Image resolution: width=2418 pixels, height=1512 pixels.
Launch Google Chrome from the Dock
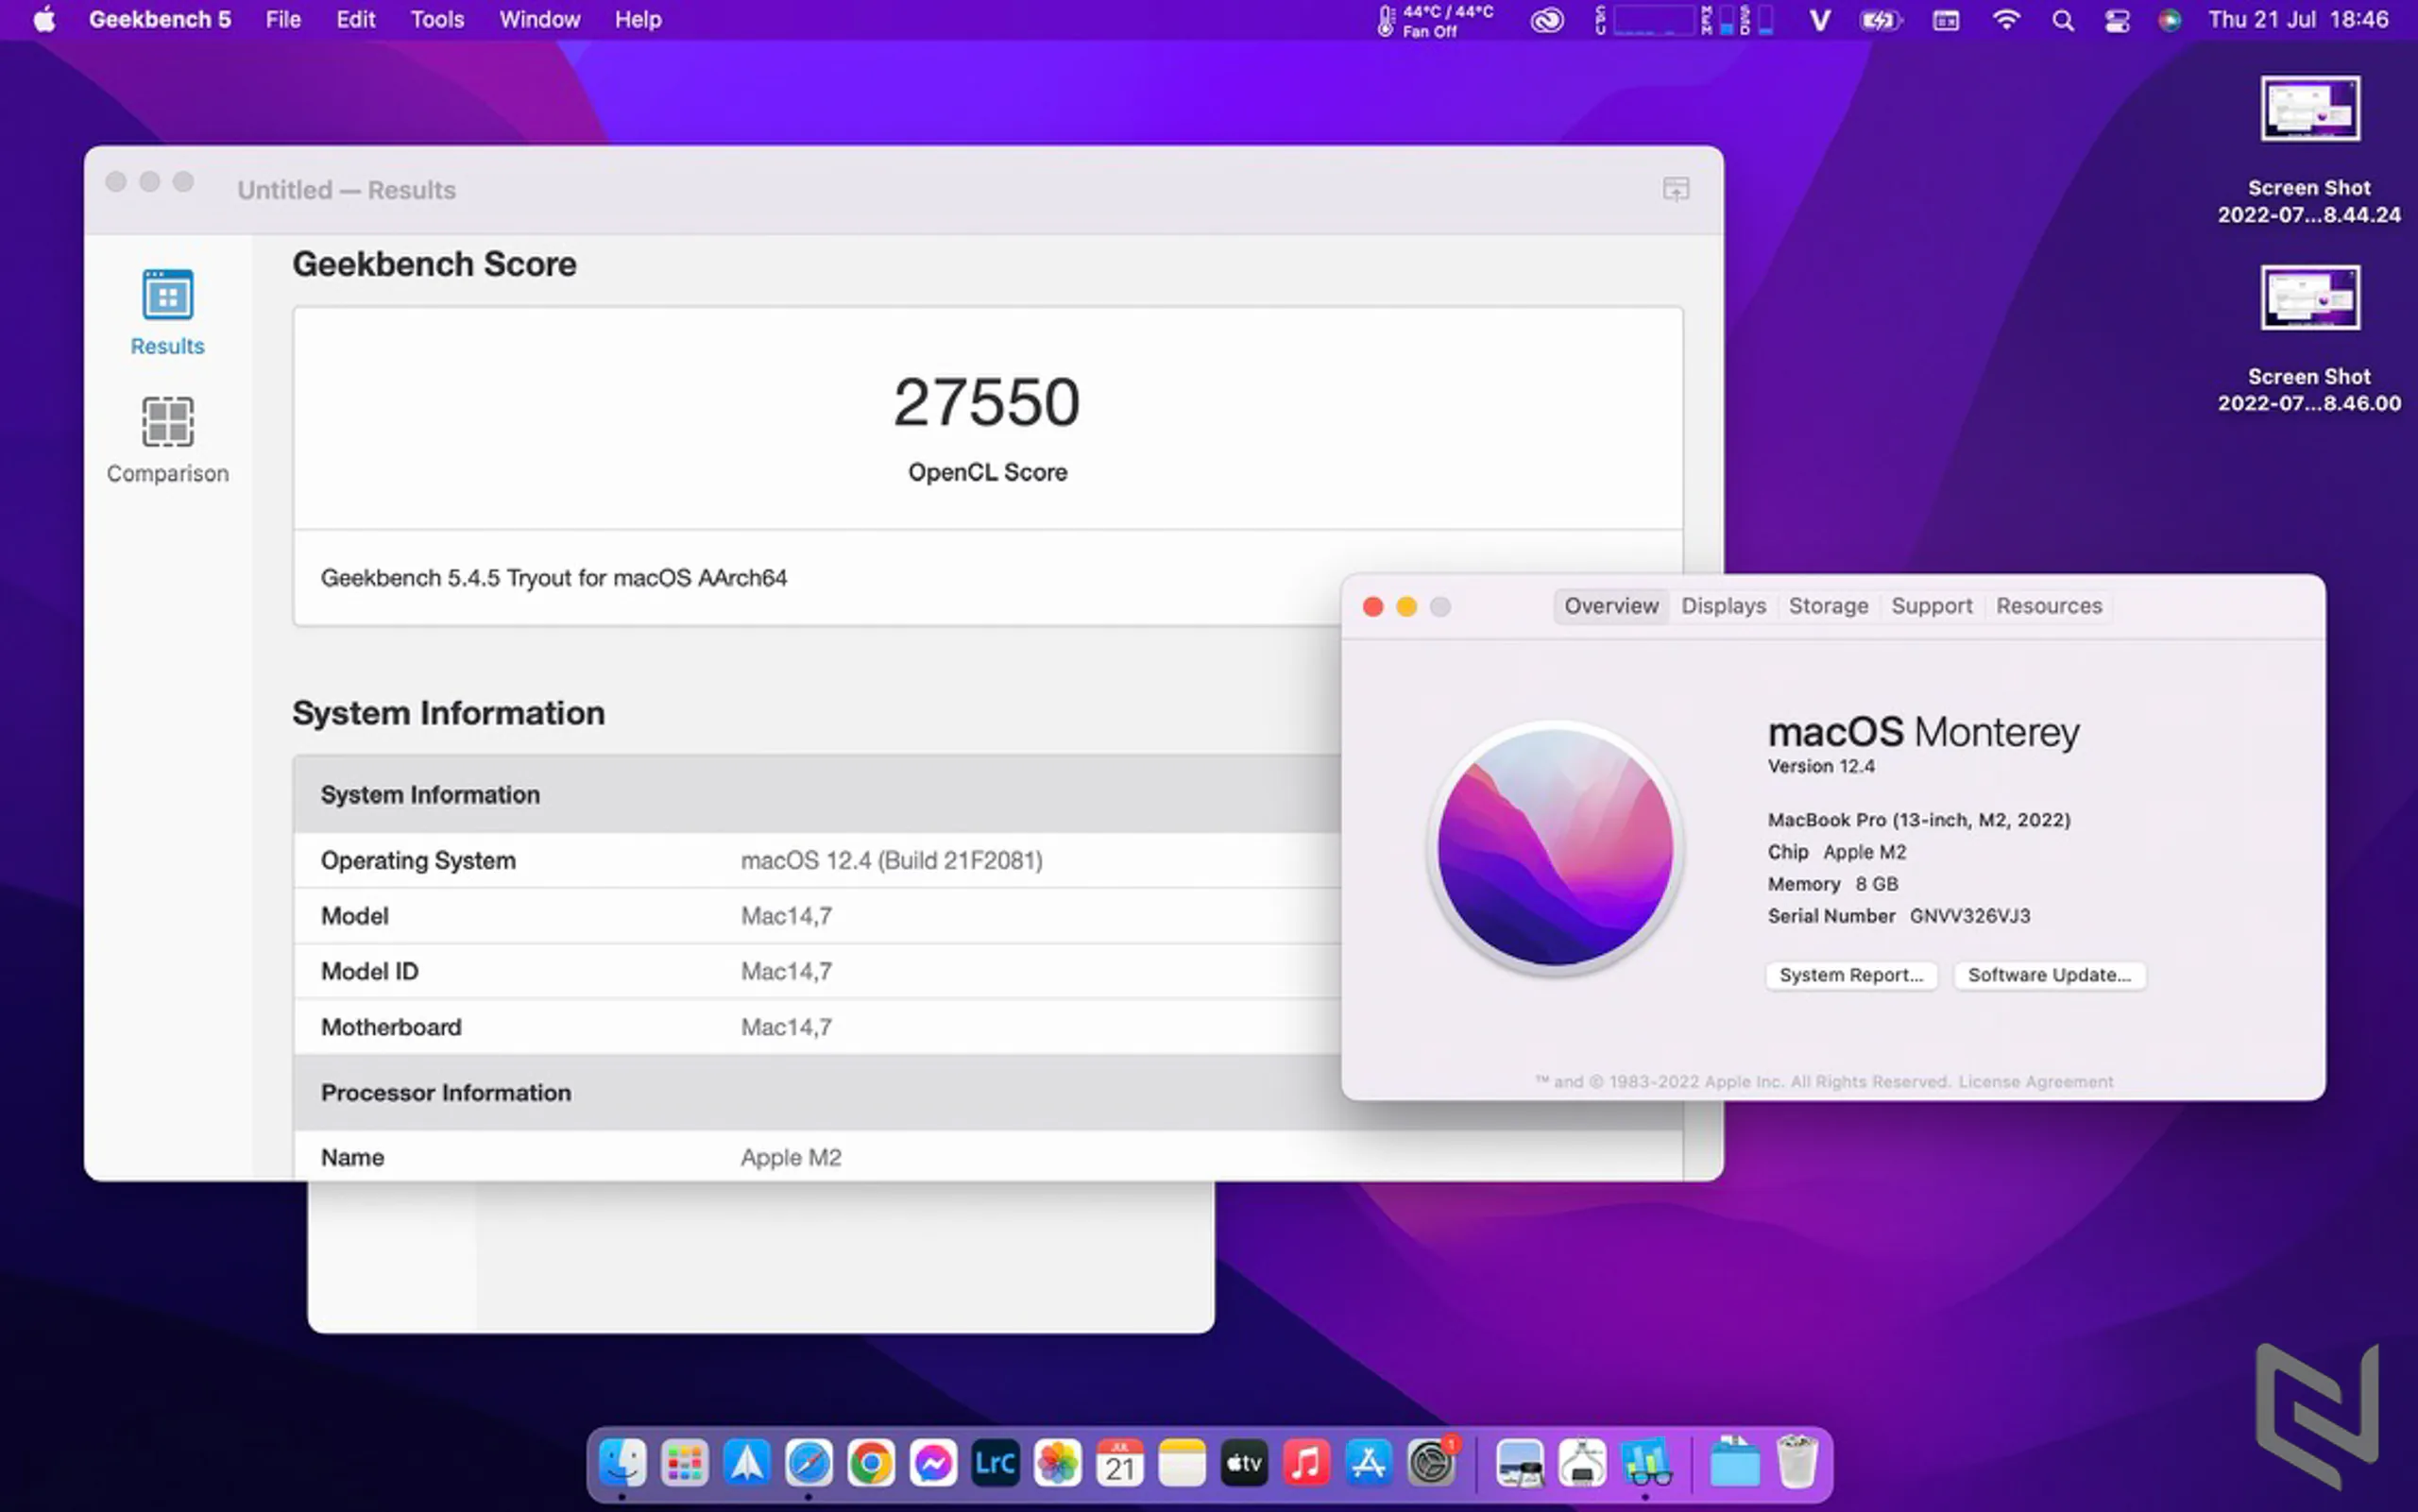(871, 1464)
